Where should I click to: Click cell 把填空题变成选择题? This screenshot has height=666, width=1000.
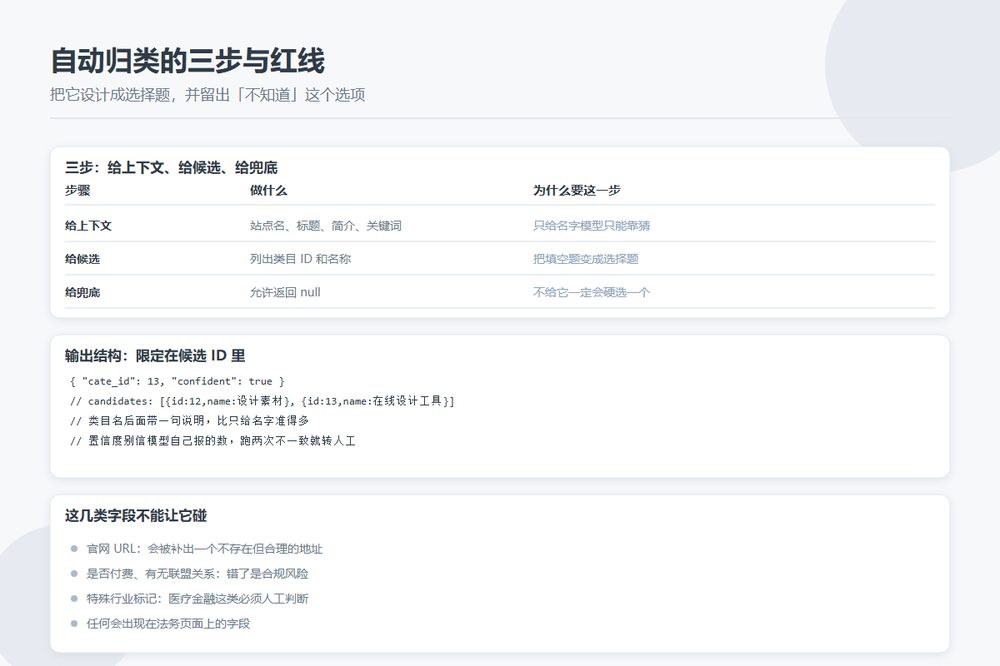(x=585, y=258)
